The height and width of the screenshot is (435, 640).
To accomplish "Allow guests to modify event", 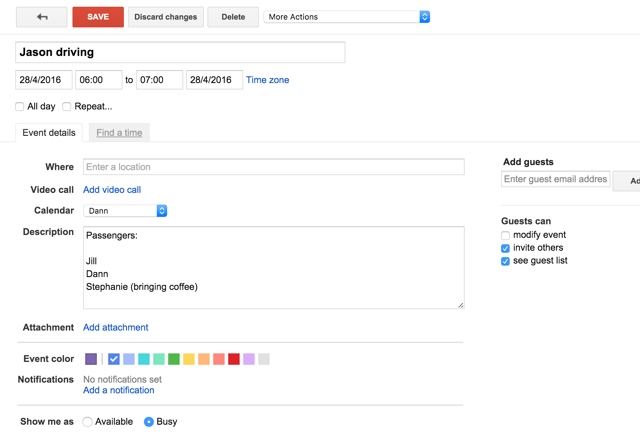I will click(506, 236).
